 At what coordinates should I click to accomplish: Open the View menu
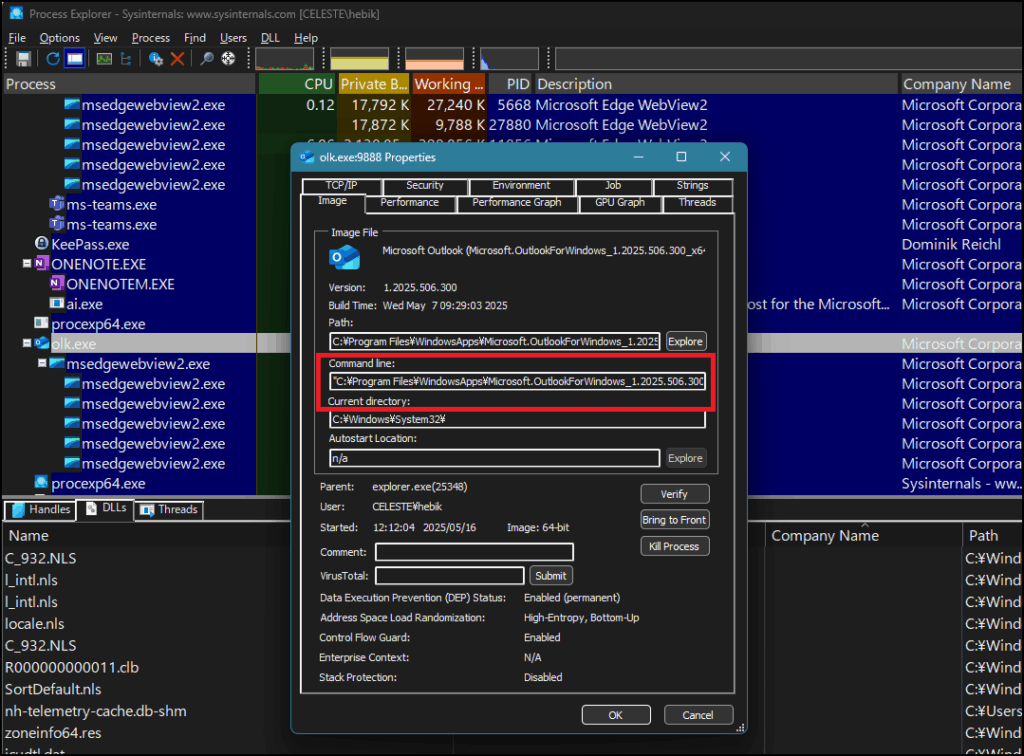pyautogui.click(x=105, y=38)
